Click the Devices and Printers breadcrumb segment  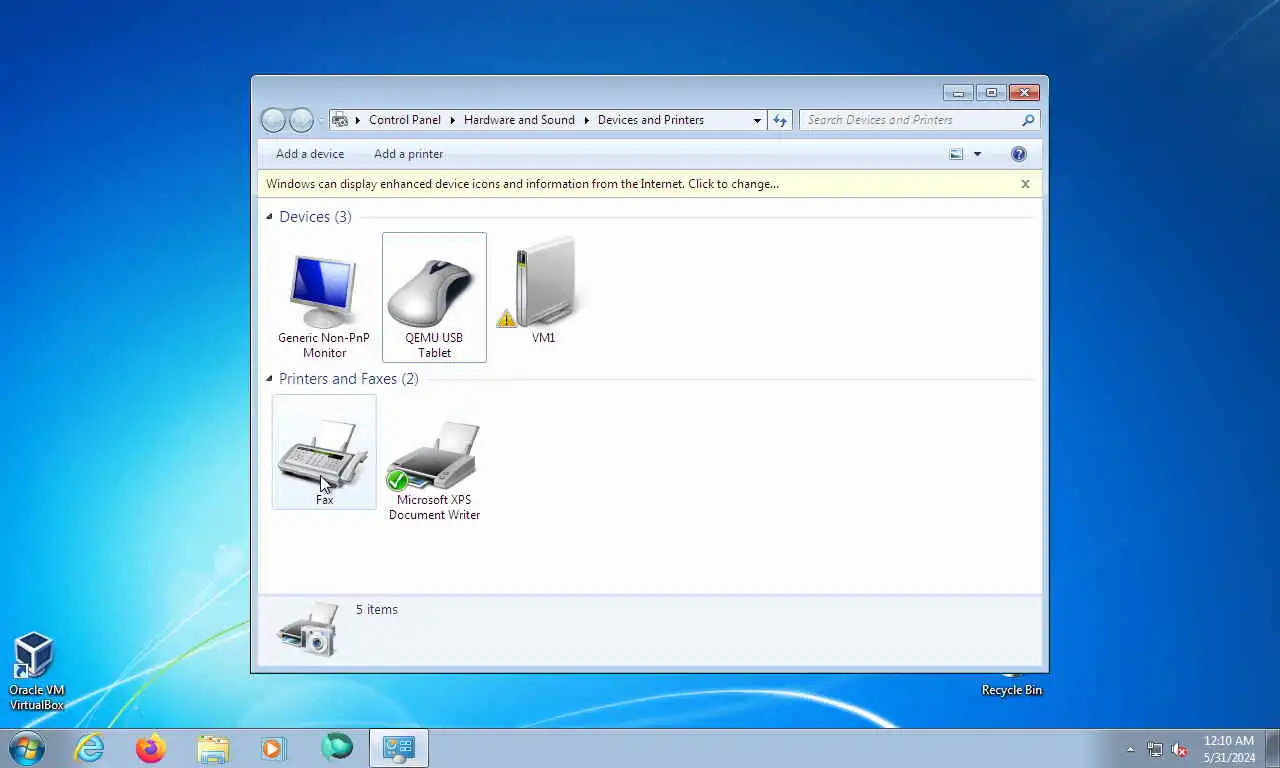click(651, 120)
